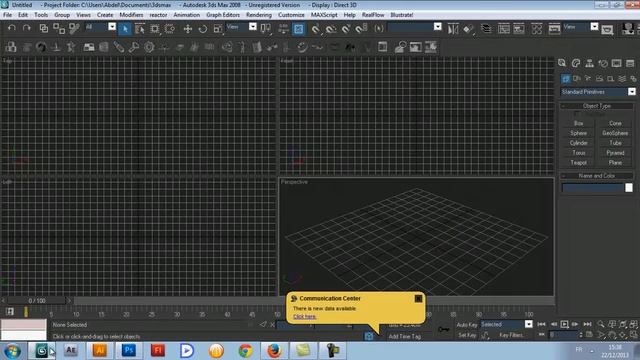Toggle Auto Key animation mode
The width and height of the screenshot is (640, 360).
[467, 325]
